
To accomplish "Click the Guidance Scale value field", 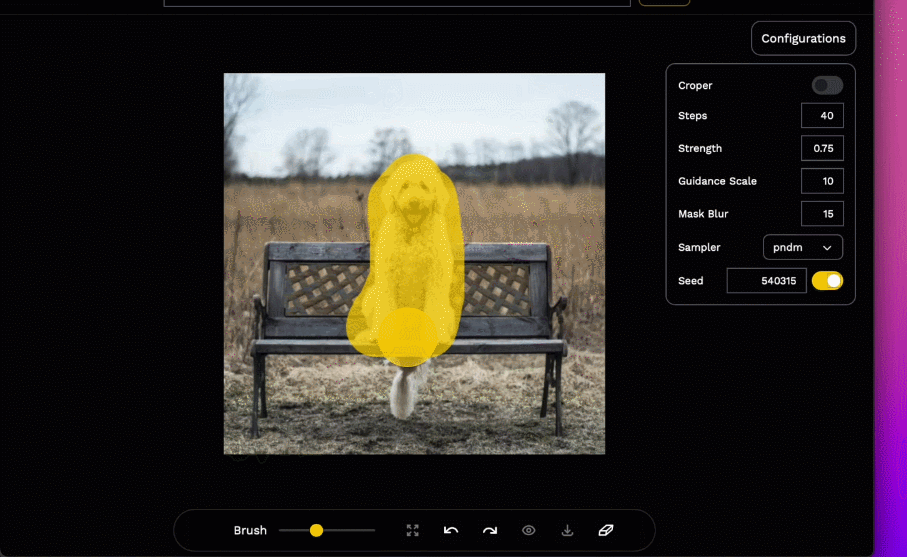I will tap(822, 181).
